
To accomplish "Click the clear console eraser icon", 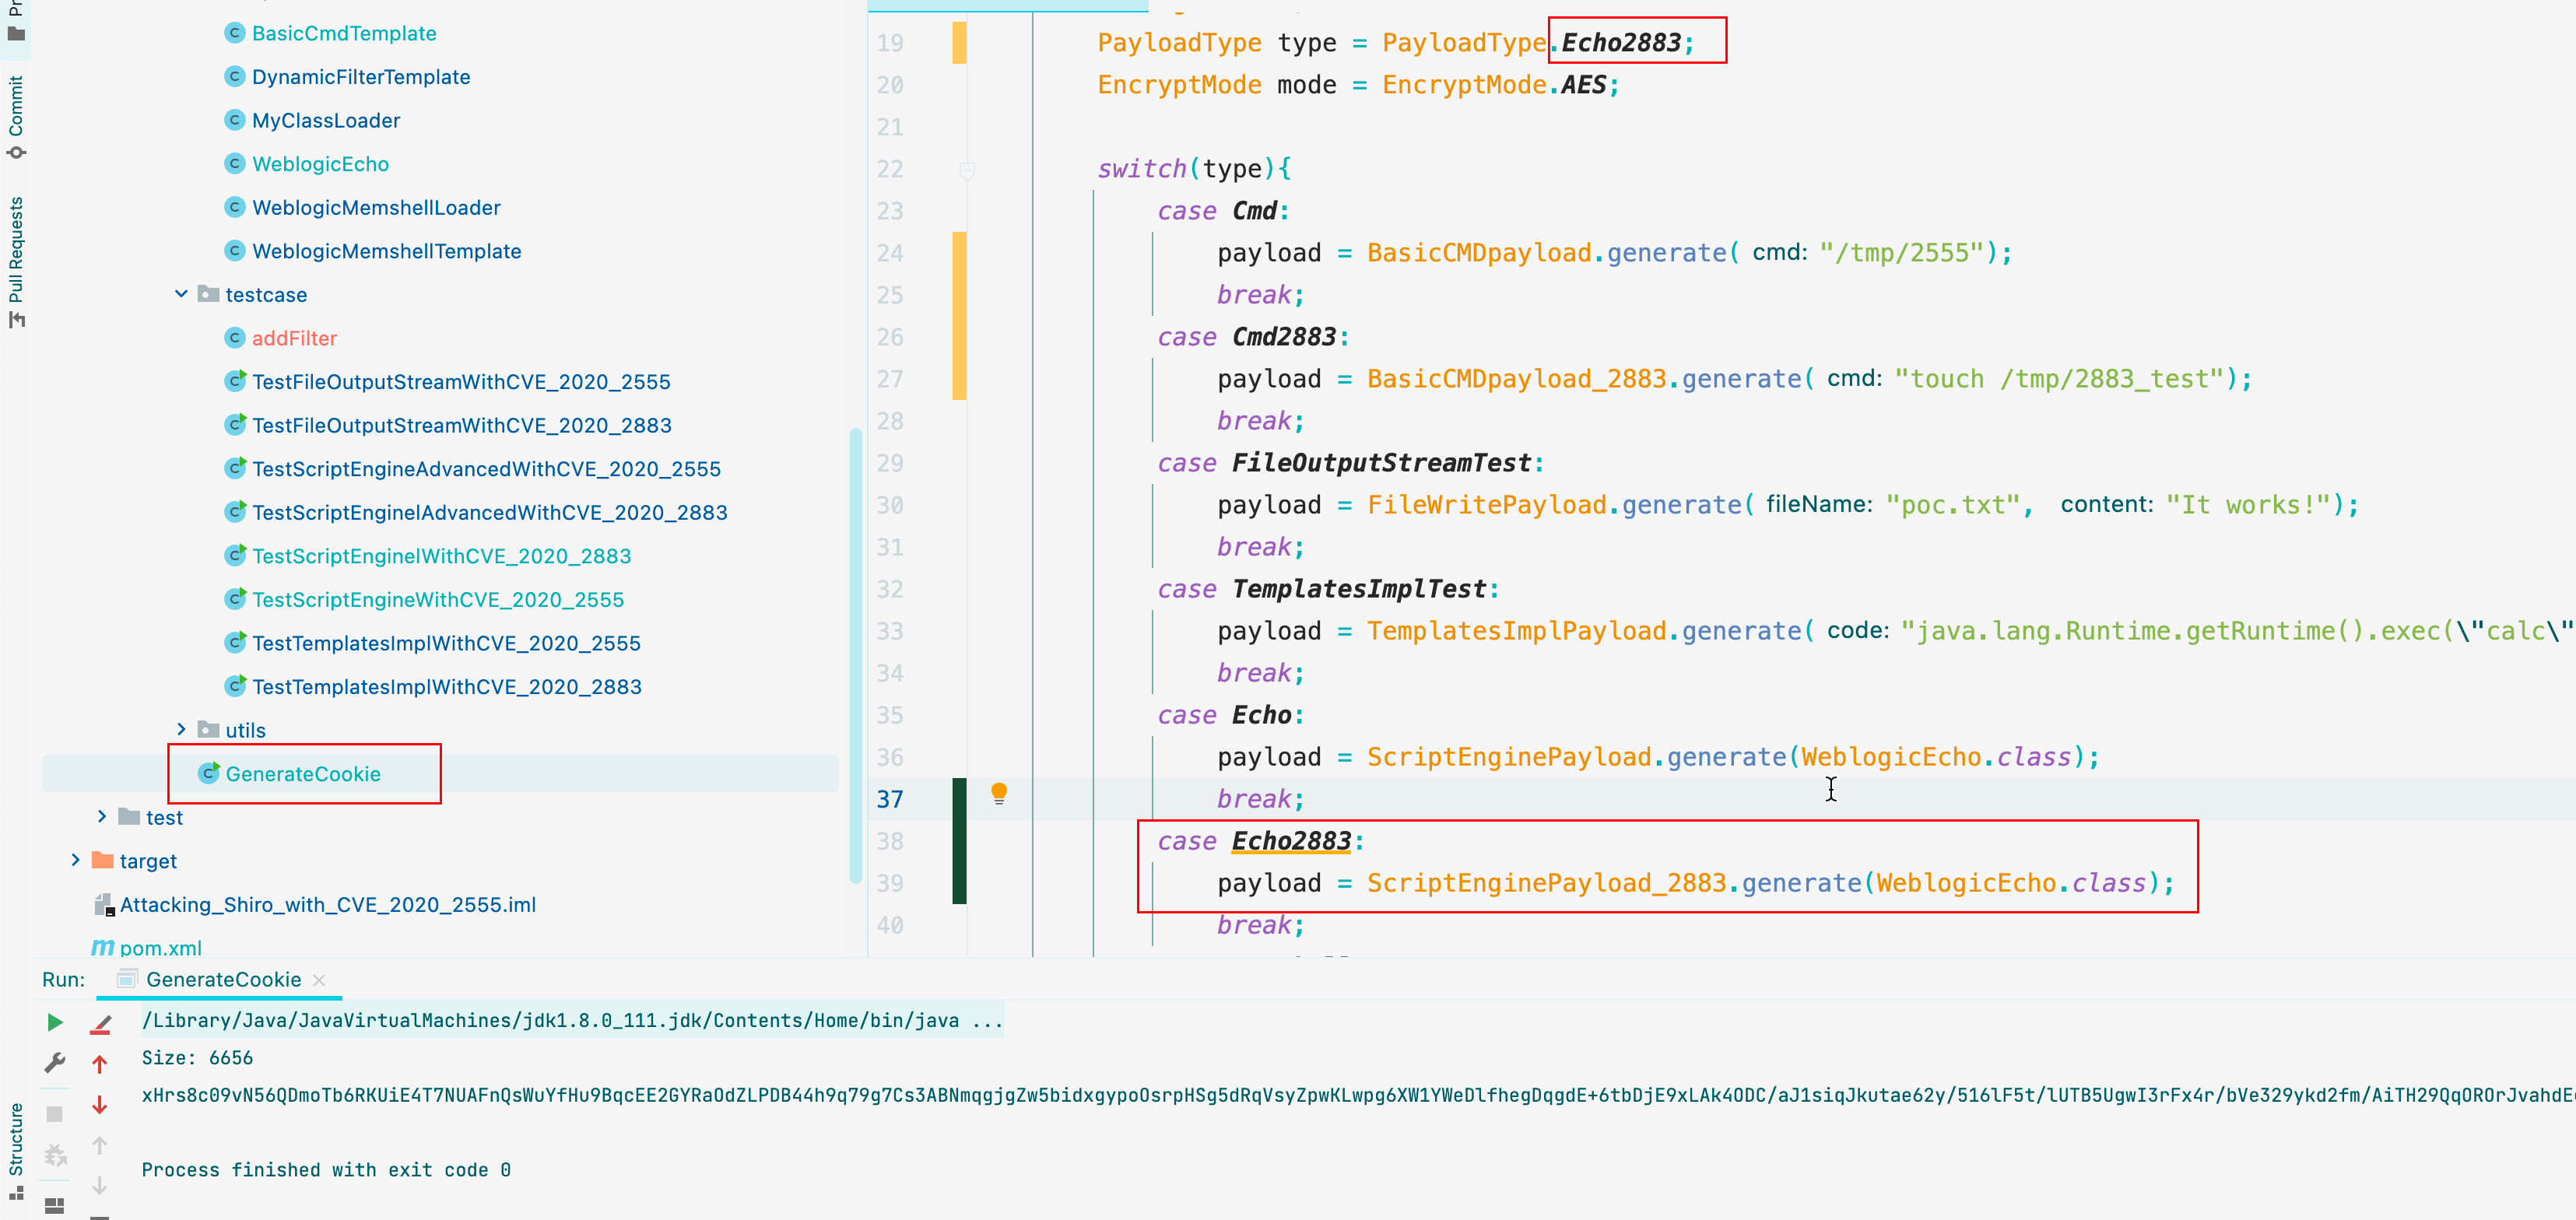I will 100,1024.
